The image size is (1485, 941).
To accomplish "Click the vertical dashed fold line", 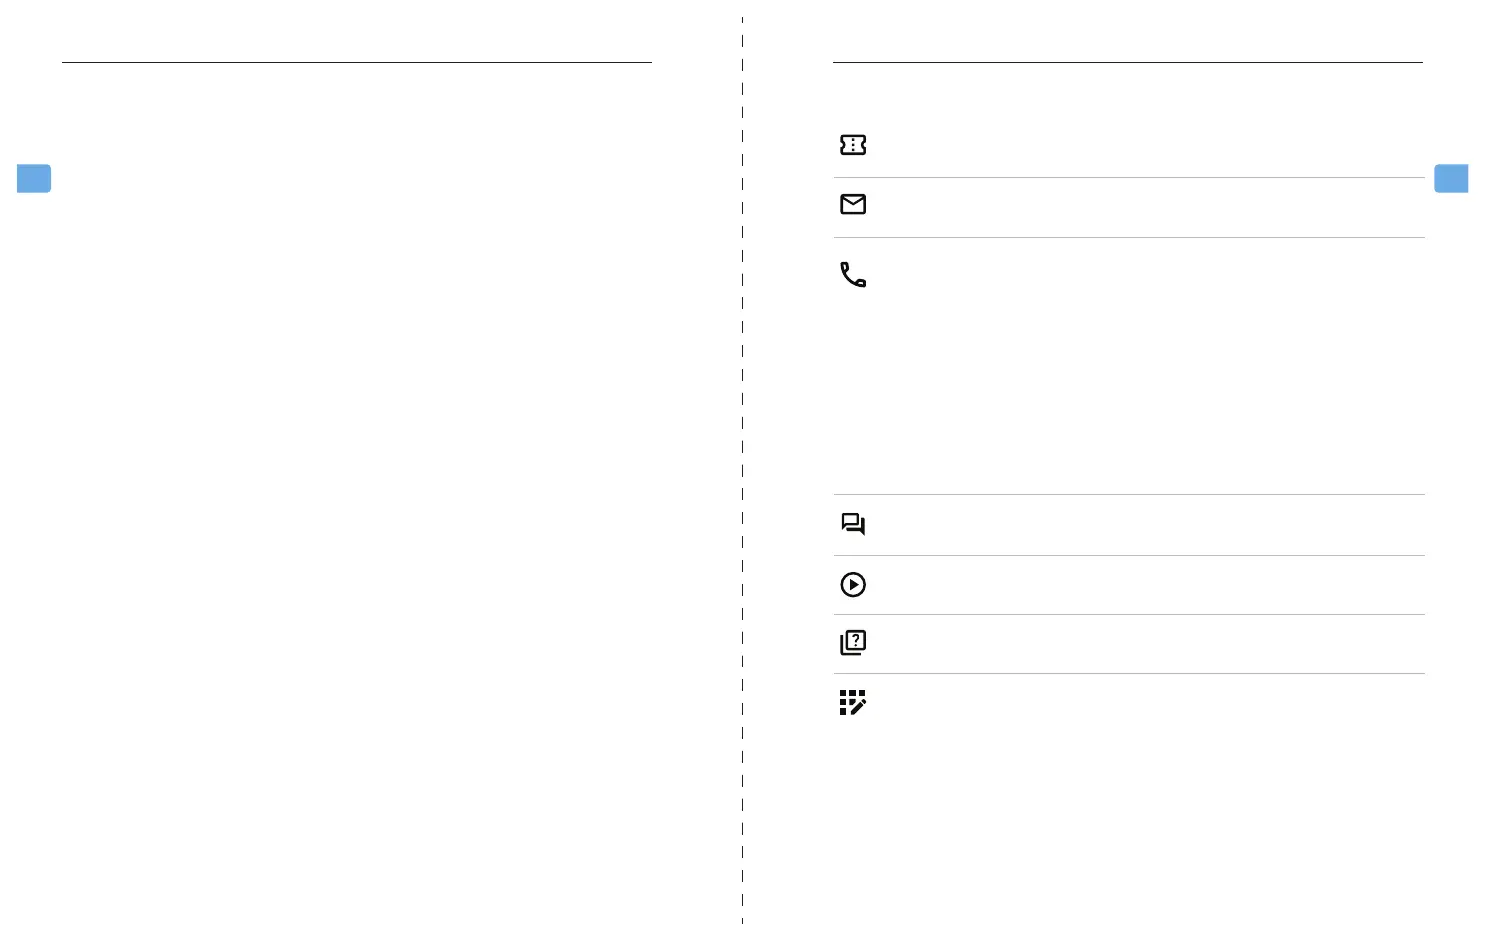I will coord(742,470).
